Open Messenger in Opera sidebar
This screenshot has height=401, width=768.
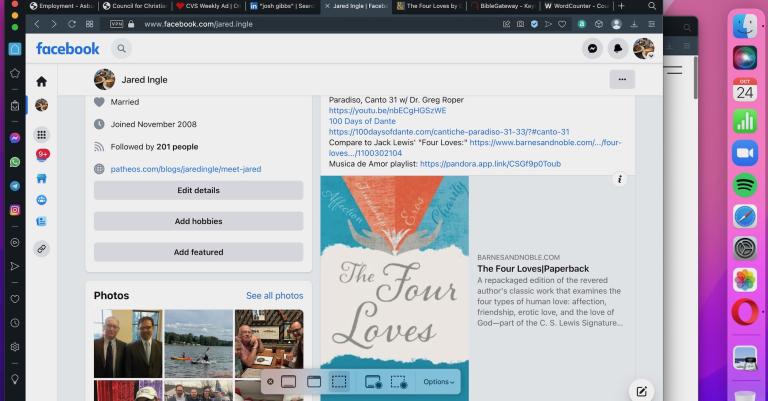[15, 139]
